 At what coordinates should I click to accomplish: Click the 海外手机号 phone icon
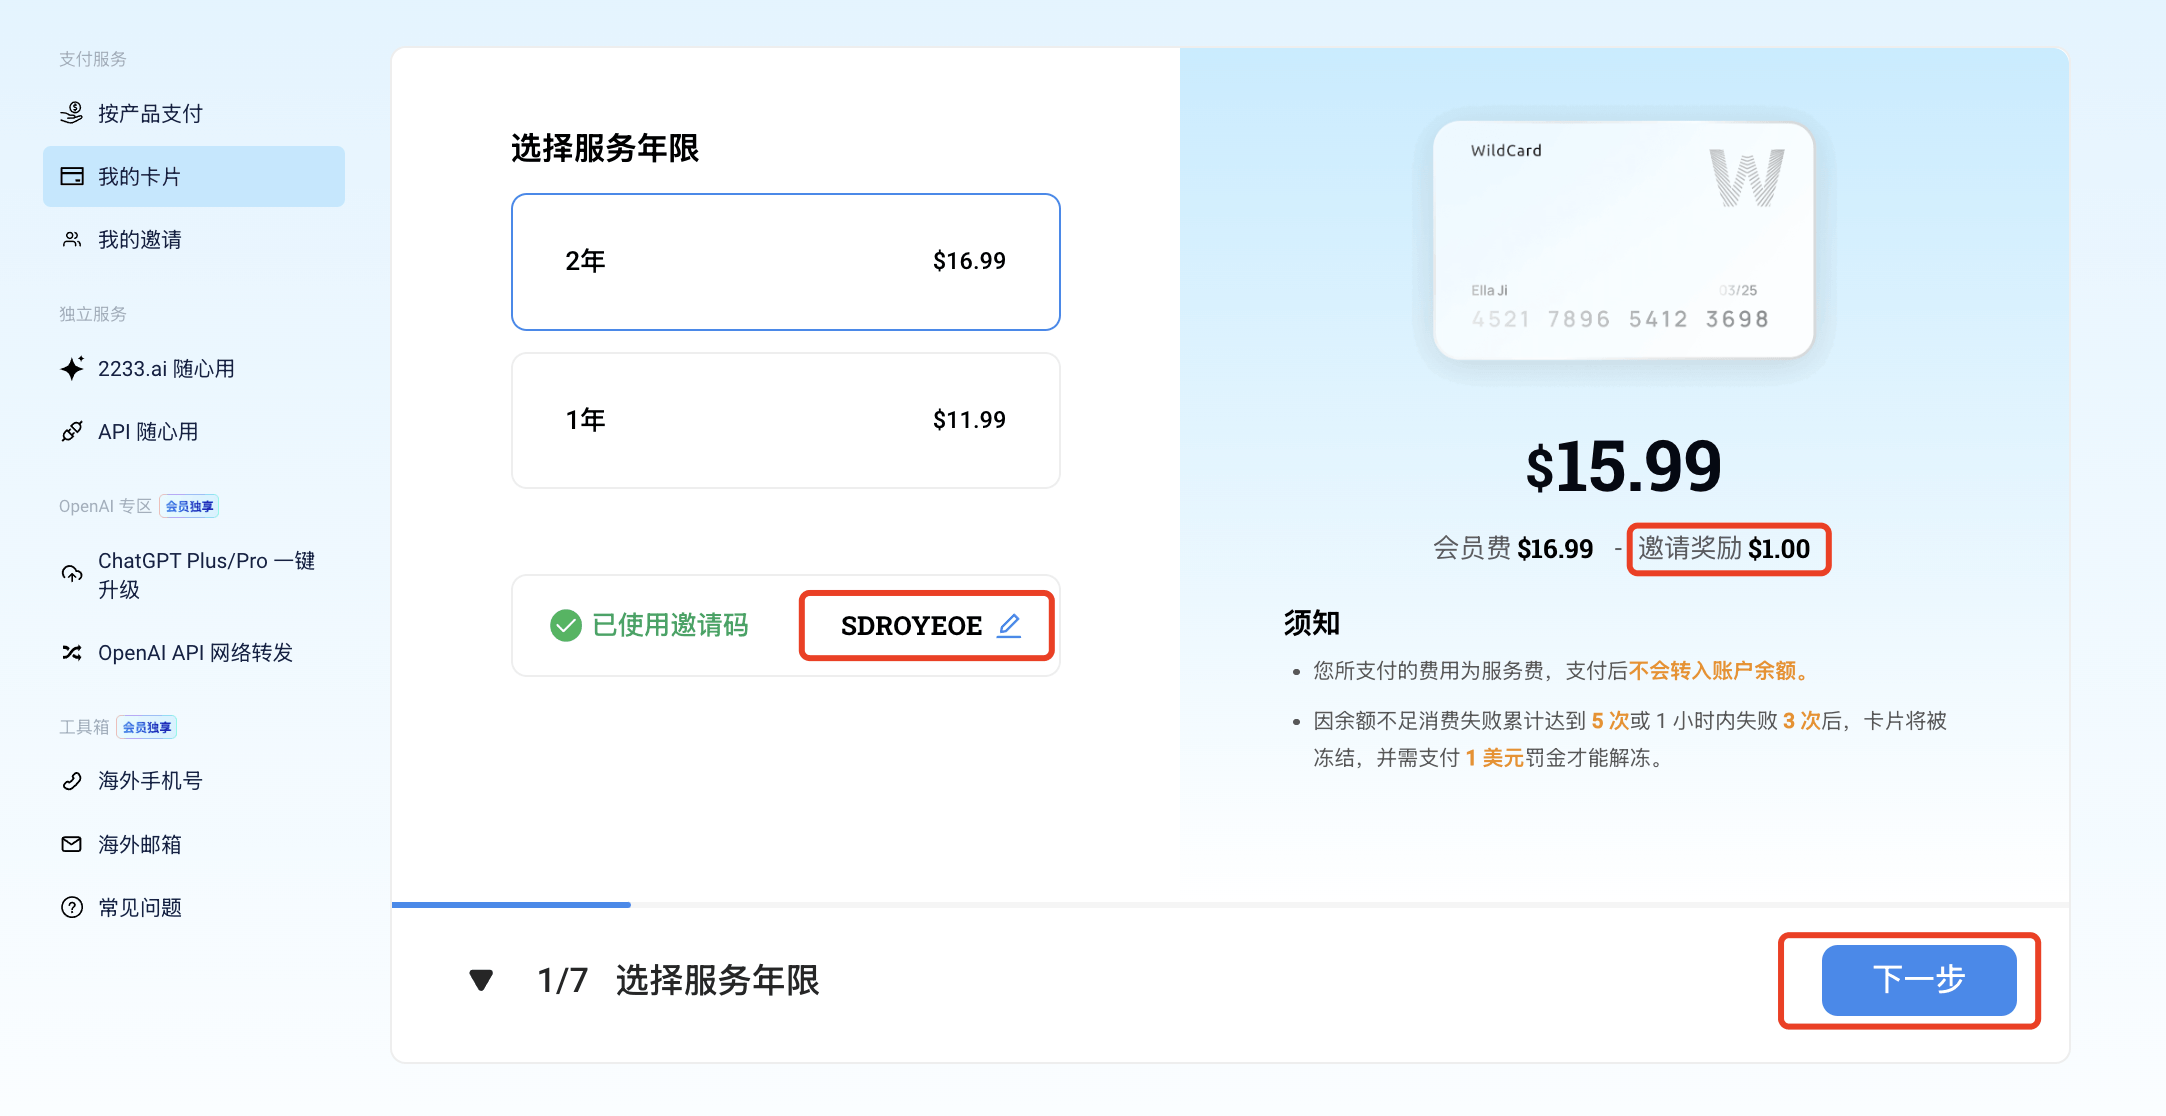(x=72, y=781)
